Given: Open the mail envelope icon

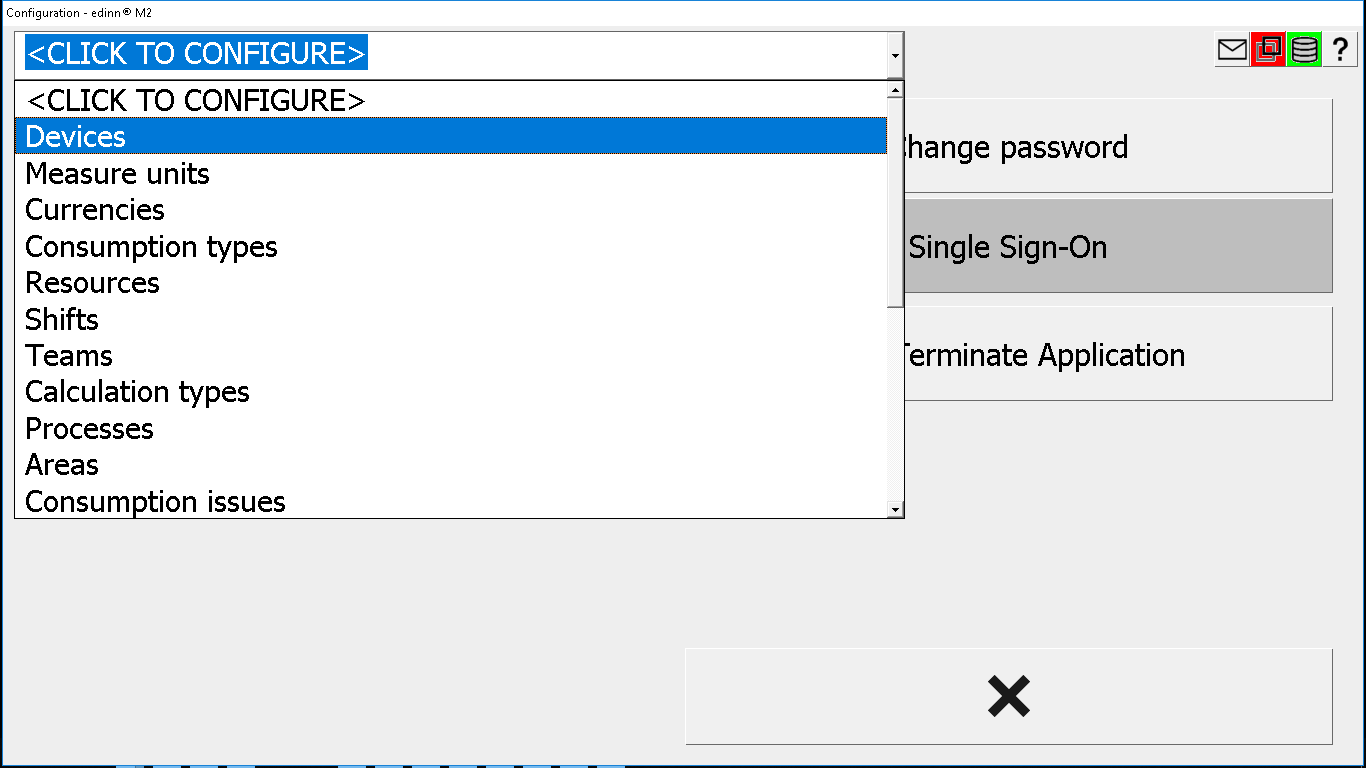Looking at the screenshot, I should (1232, 49).
